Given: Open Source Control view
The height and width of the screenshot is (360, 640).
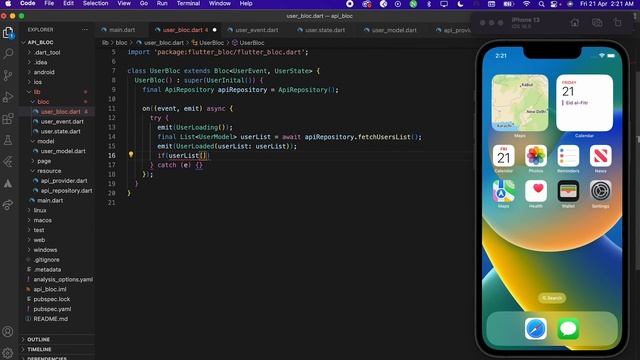Looking at the screenshot, I should tap(8, 76).
